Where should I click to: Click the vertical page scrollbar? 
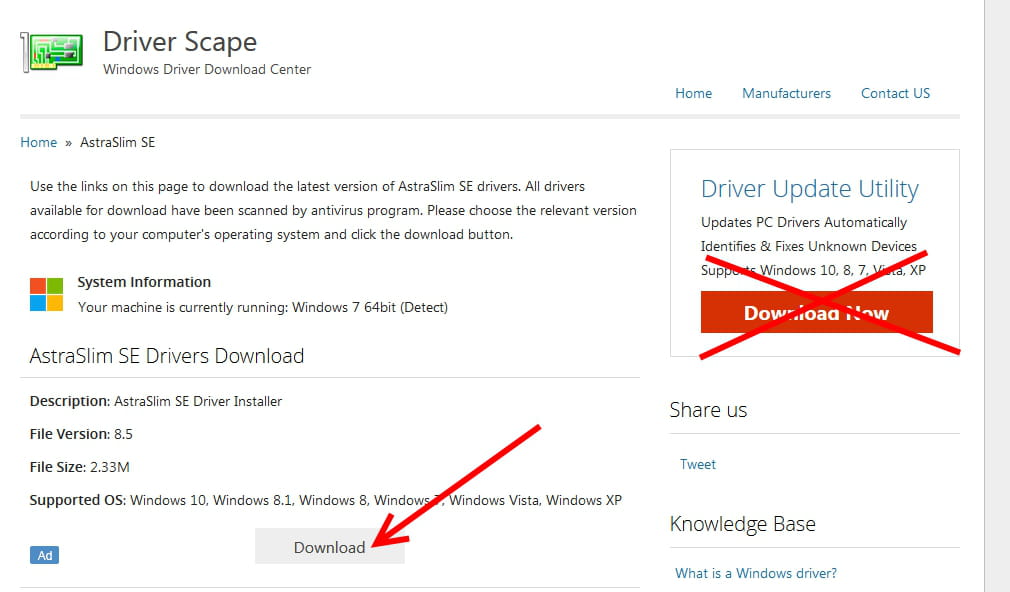coord(997,296)
